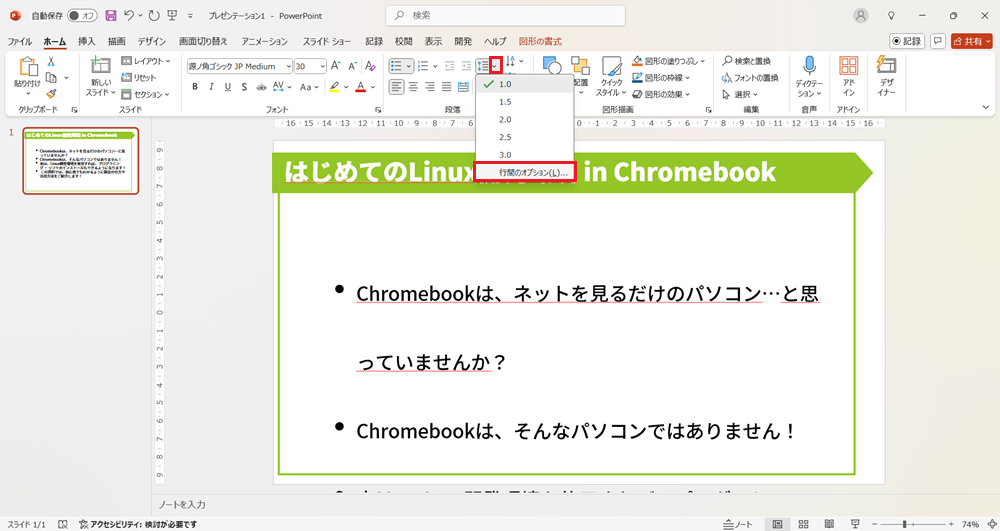Open the font size dropdown
Image resolution: width=1000 pixels, height=531 pixels.
point(323,66)
